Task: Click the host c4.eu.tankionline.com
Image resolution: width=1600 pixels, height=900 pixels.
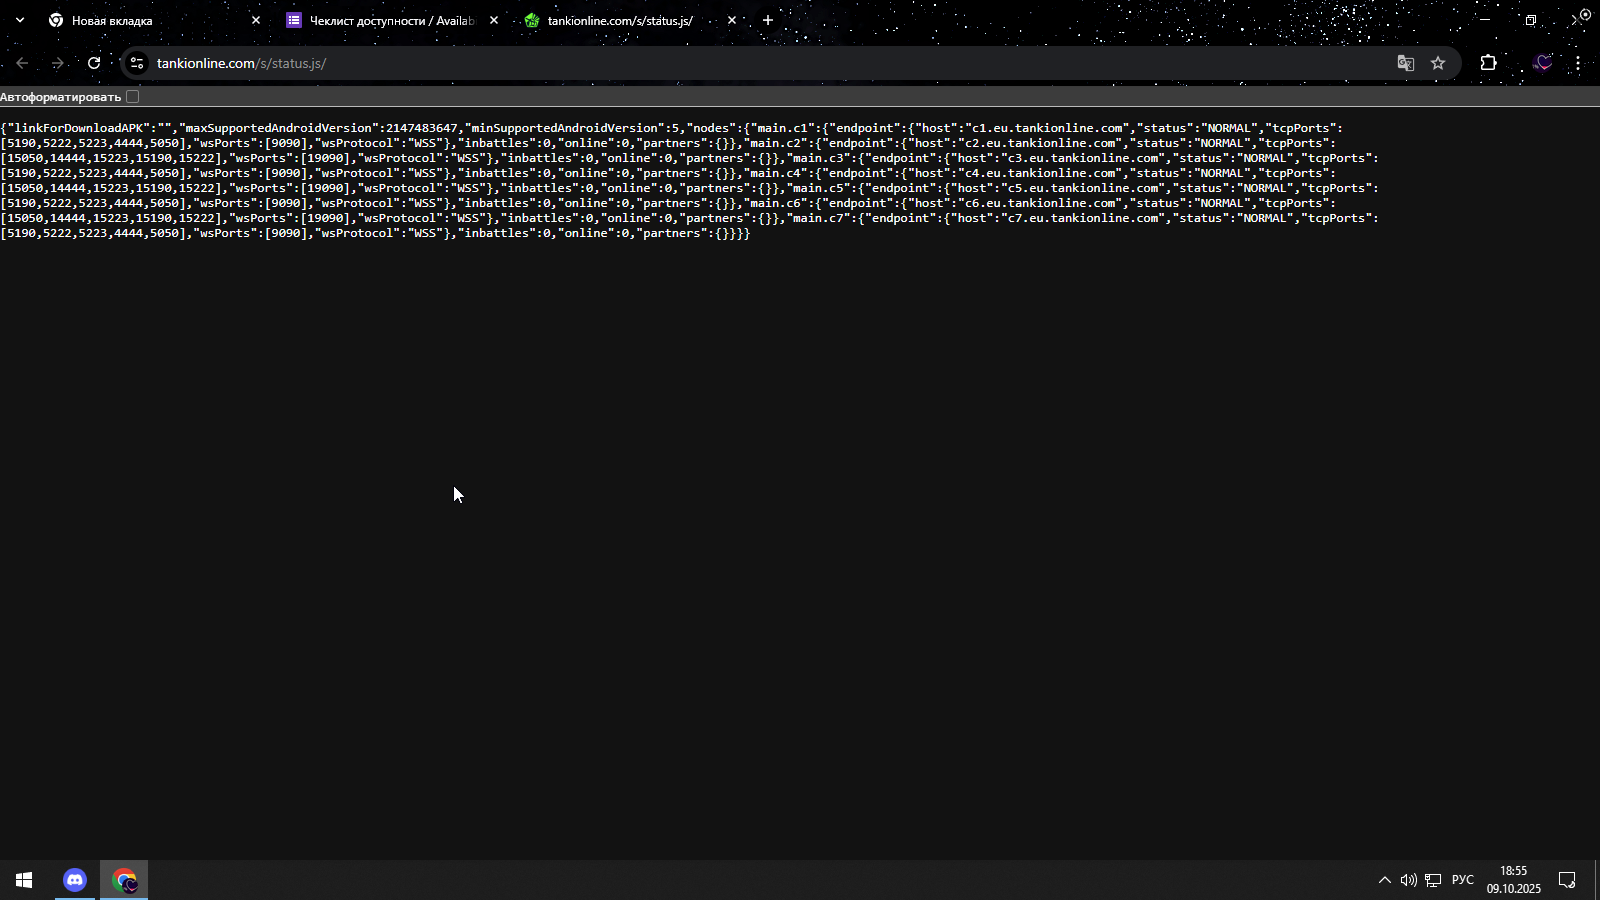Action: pos(1040,173)
